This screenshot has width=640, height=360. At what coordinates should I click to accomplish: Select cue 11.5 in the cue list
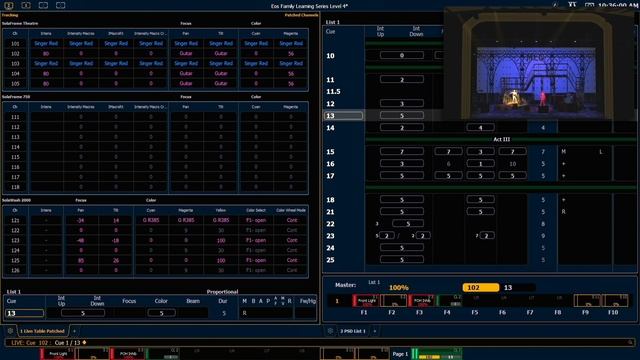(x=333, y=91)
